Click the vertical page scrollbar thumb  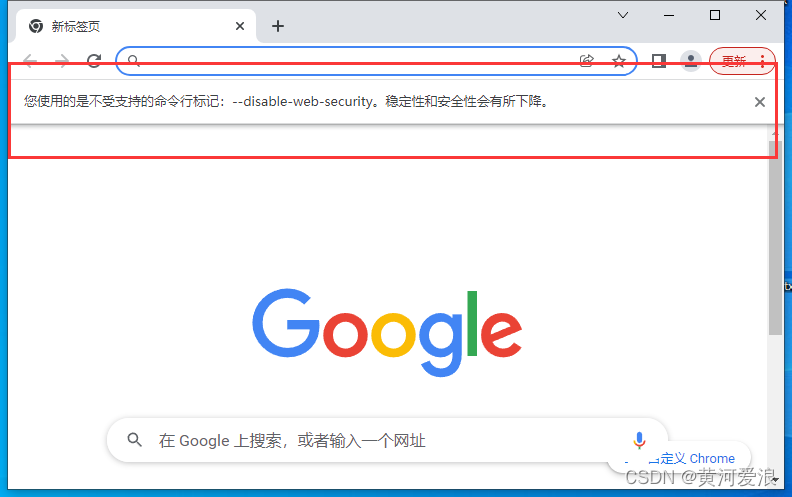pos(775,238)
